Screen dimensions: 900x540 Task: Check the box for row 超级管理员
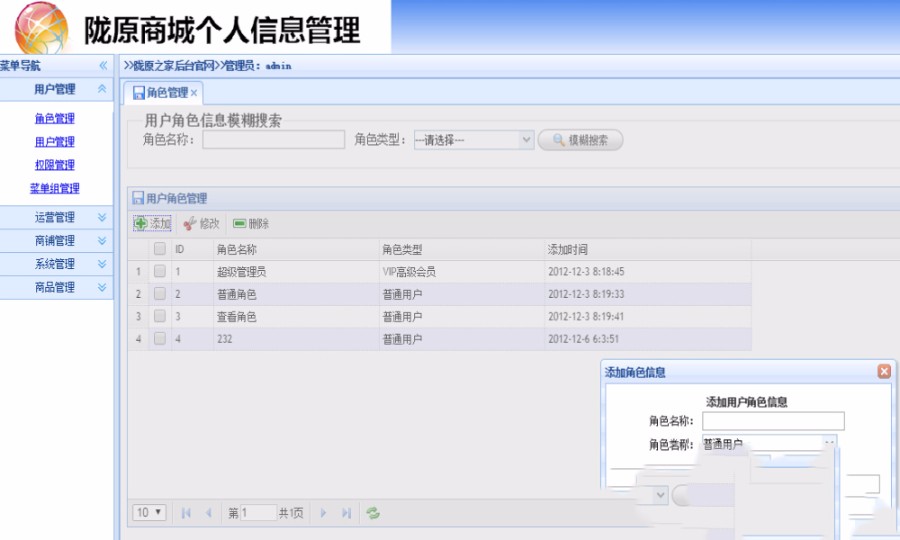tap(160, 271)
